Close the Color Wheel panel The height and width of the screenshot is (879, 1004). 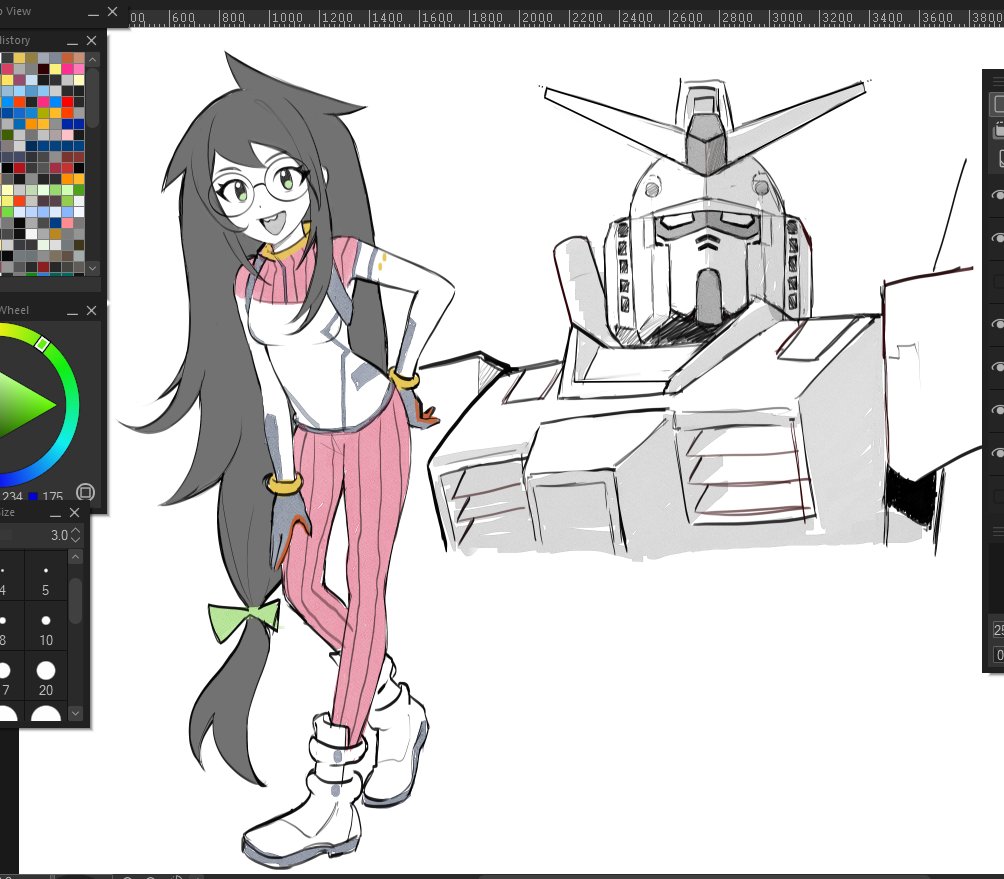[x=92, y=310]
